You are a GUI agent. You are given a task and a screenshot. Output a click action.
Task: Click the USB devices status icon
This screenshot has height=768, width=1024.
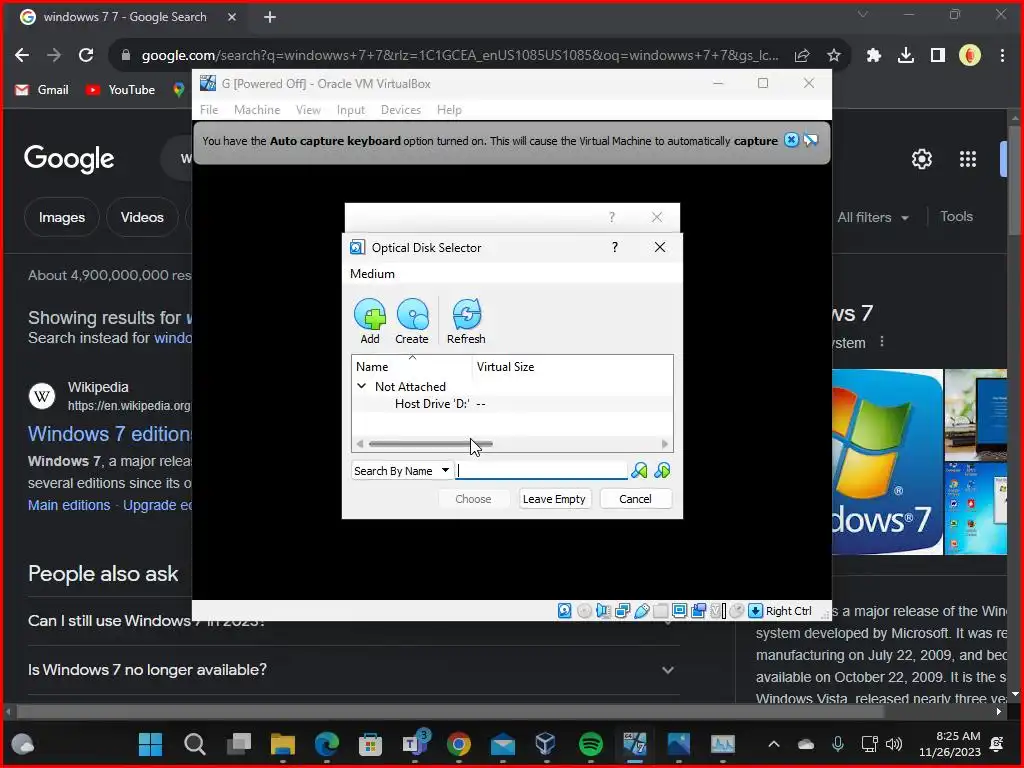click(641, 611)
